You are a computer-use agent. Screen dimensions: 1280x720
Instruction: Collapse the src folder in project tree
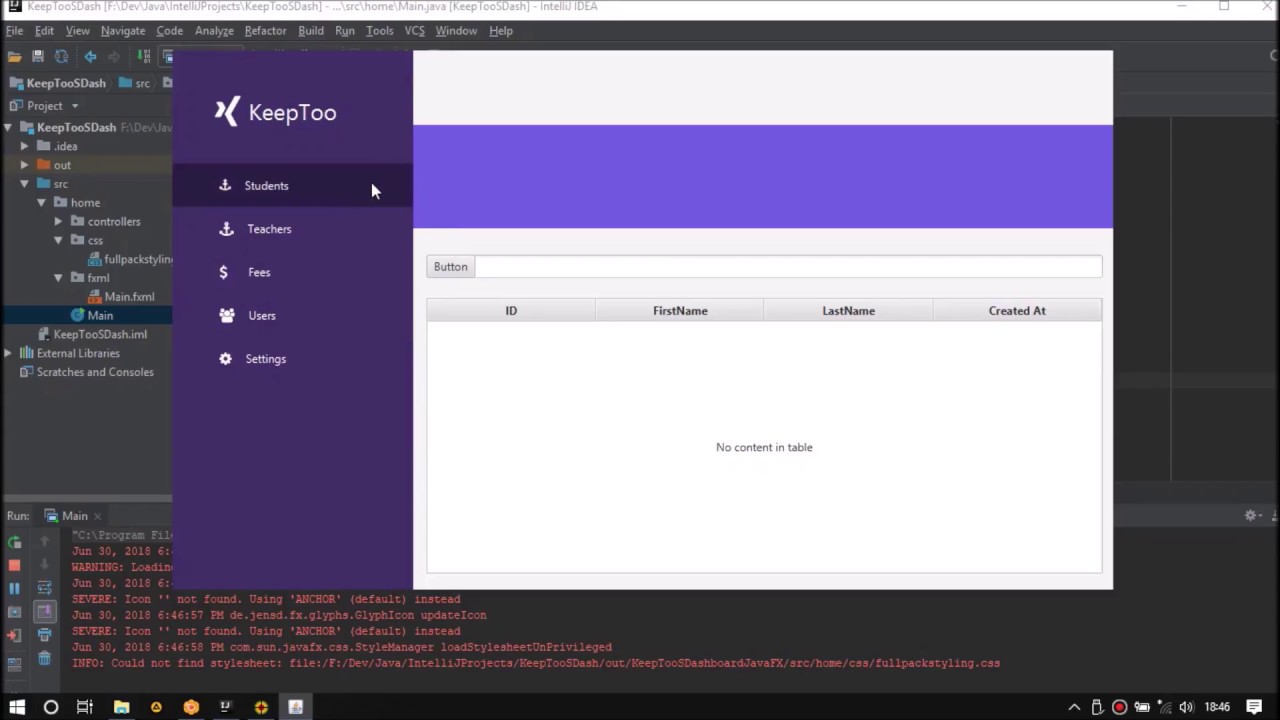[24, 184]
